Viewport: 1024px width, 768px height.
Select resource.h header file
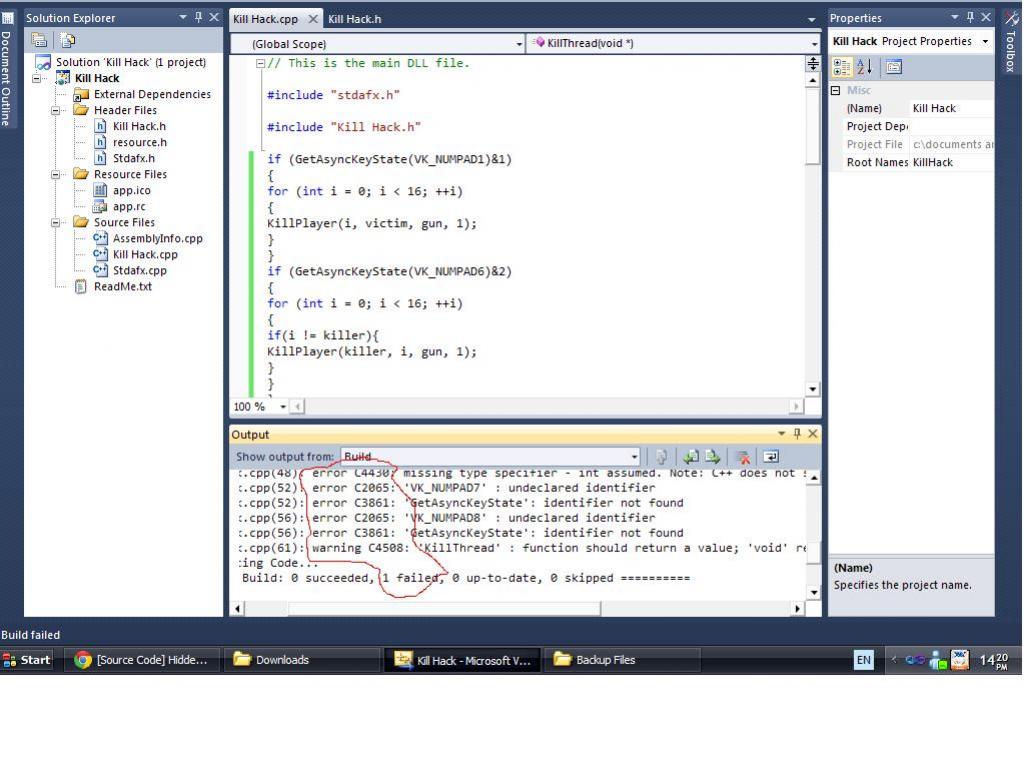pos(140,142)
